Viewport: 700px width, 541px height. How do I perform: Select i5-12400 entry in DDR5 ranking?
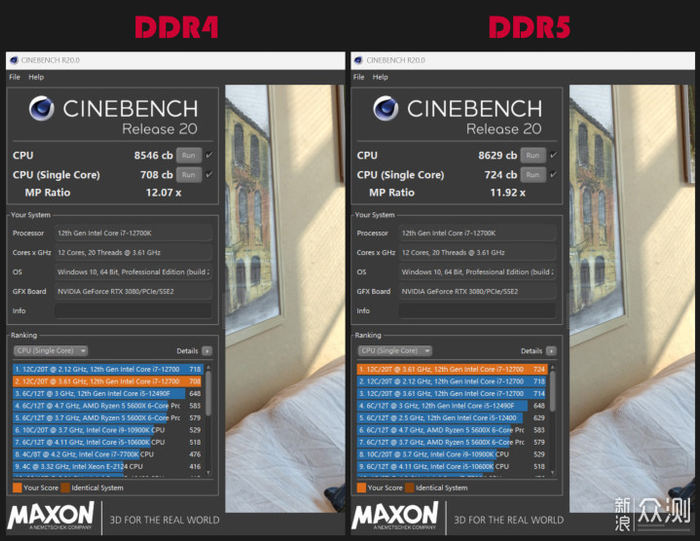coord(452,418)
